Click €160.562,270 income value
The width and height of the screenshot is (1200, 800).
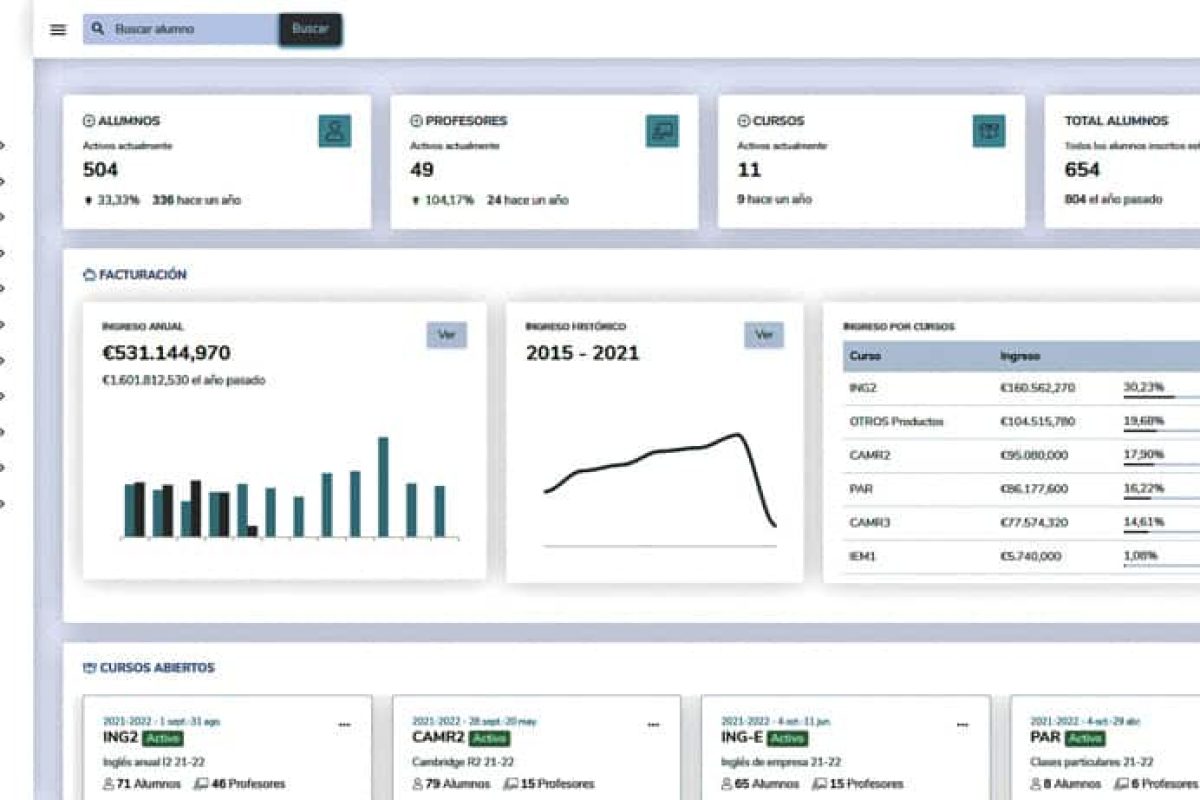point(1037,388)
